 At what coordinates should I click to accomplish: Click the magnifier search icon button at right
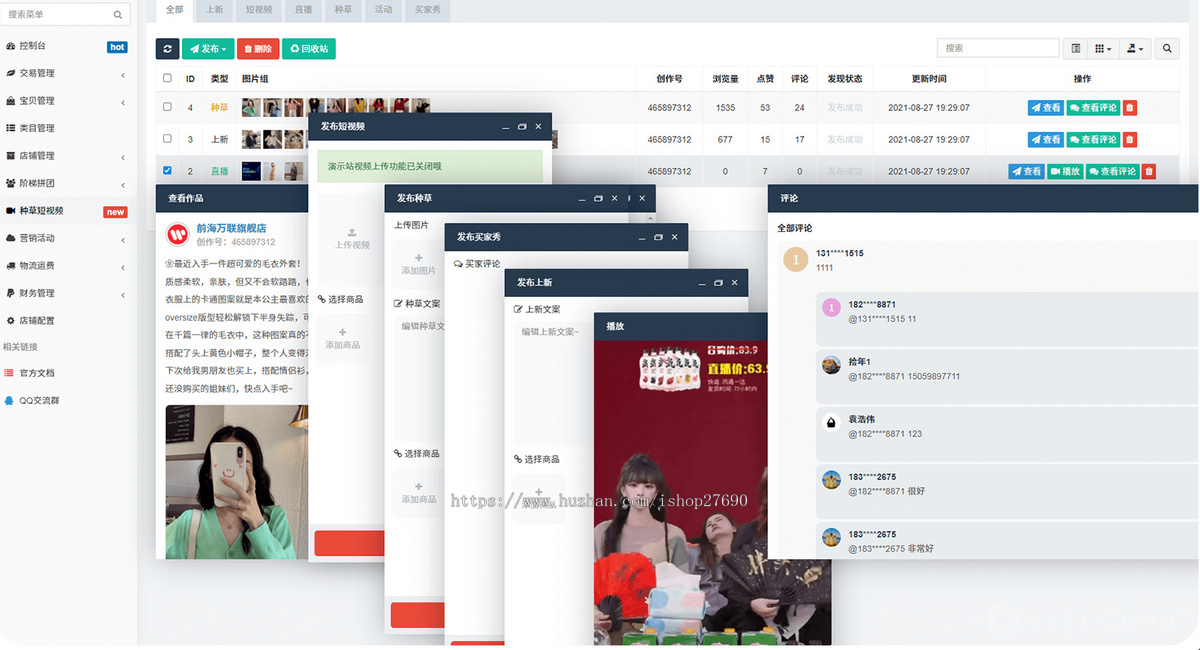coord(1167,48)
